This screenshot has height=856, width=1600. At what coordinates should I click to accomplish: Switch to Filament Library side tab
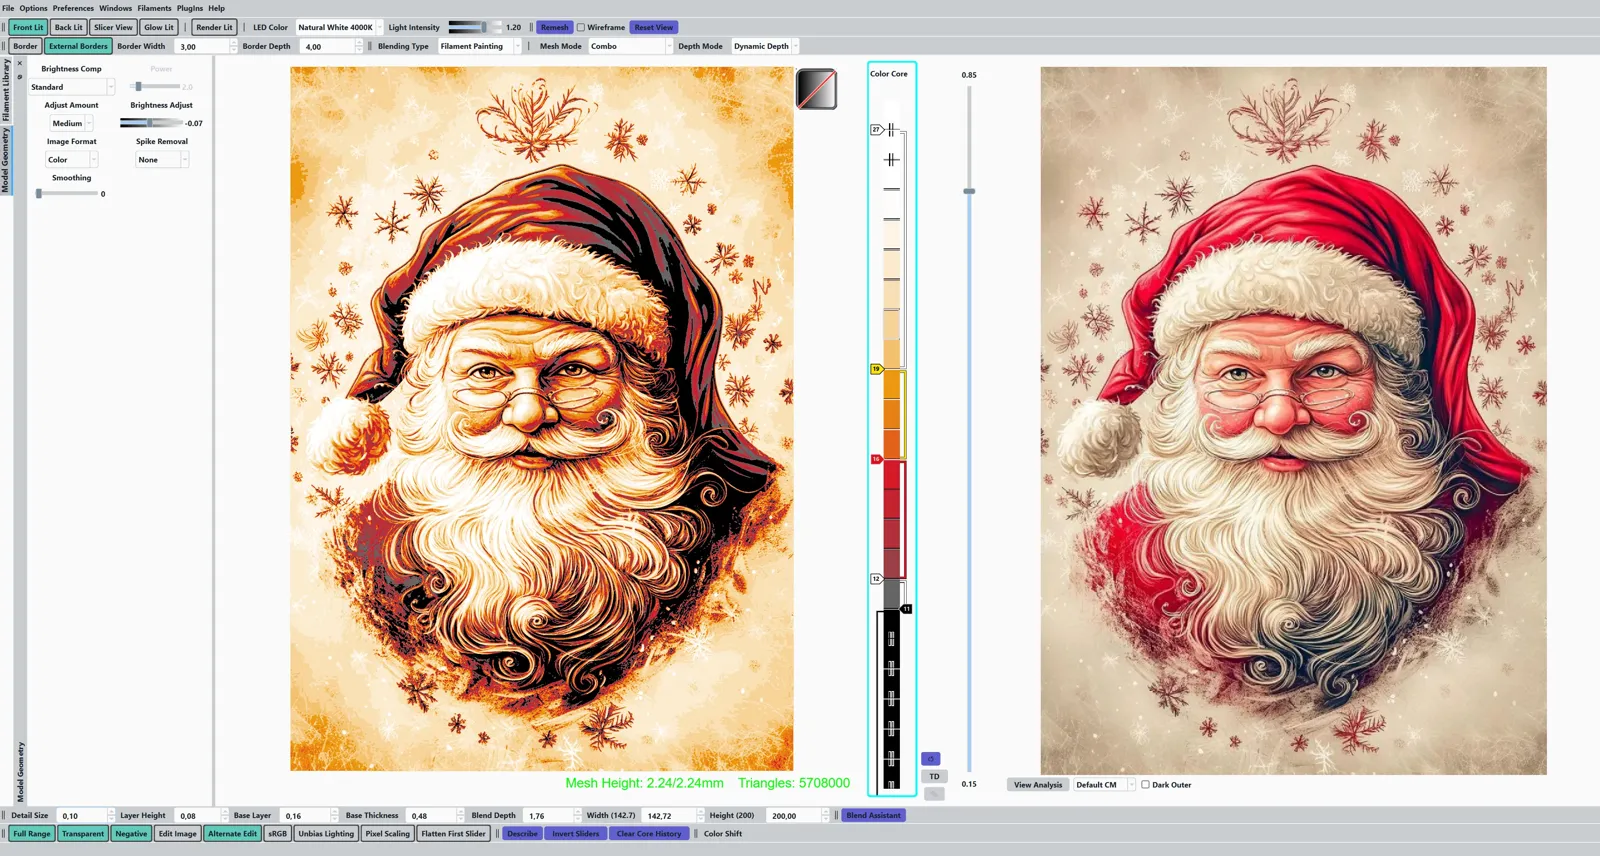pos(5,90)
